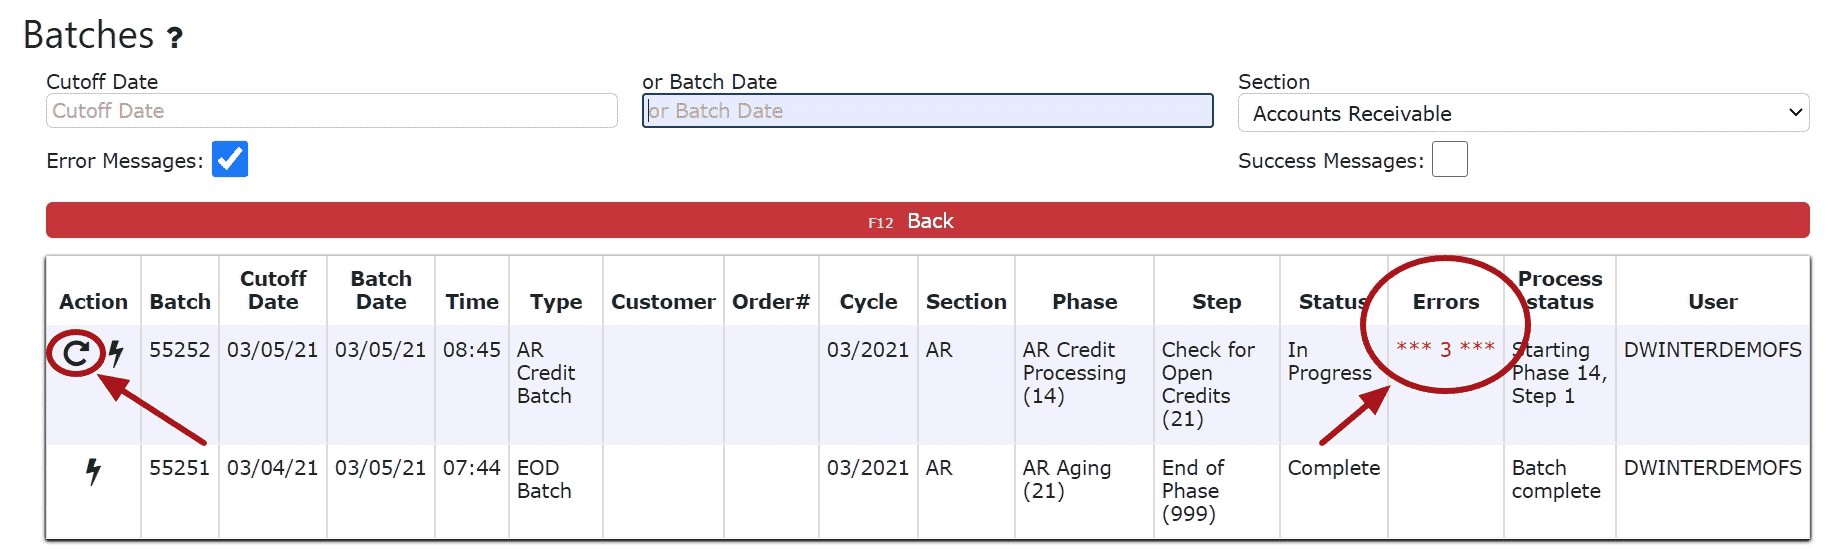The height and width of the screenshot is (558, 1834).
Task: Click the Status column header
Action: (1332, 301)
